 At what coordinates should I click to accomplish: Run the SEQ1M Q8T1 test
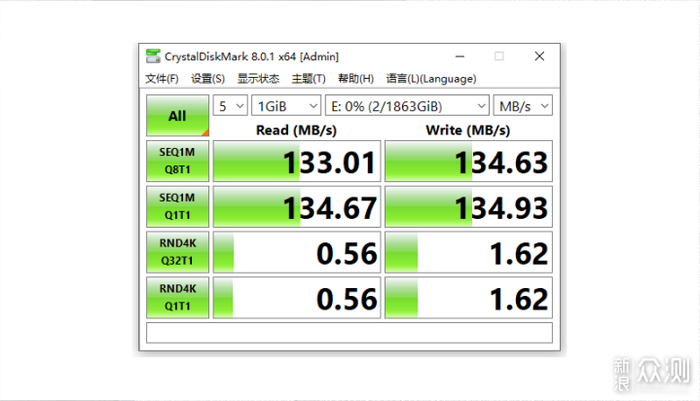coord(177,161)
